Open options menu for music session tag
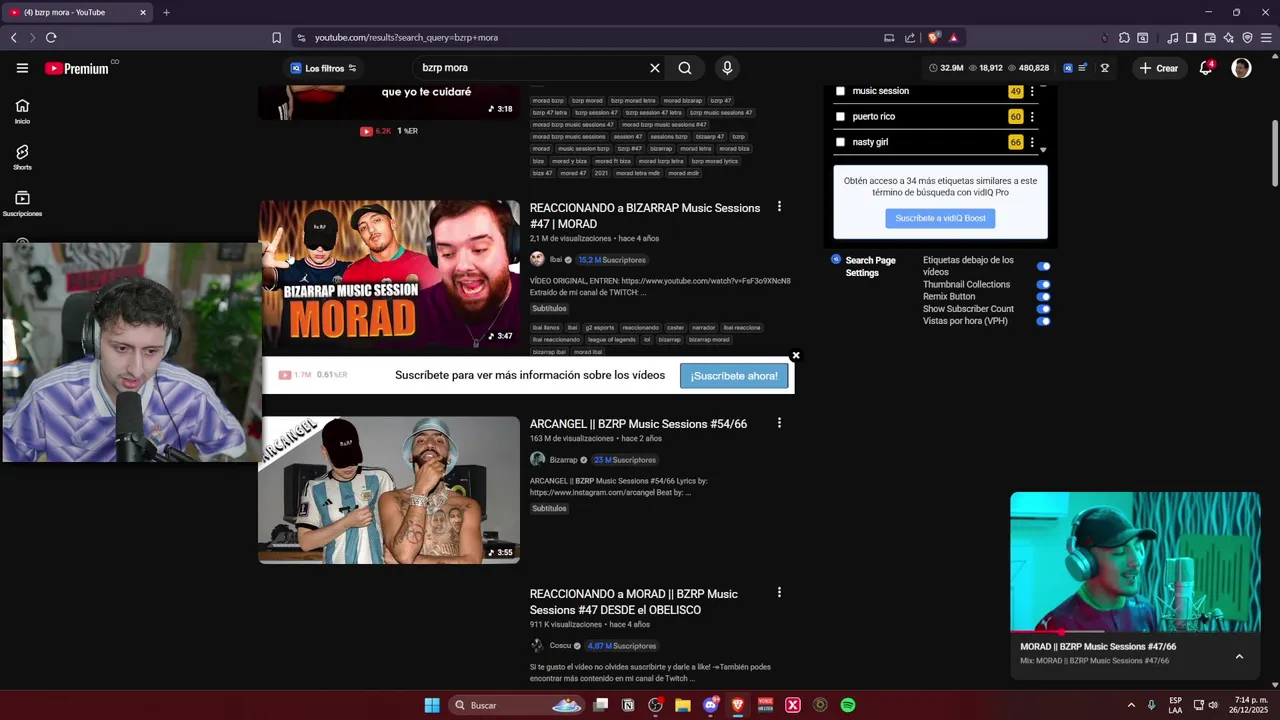 (1032, 91)
